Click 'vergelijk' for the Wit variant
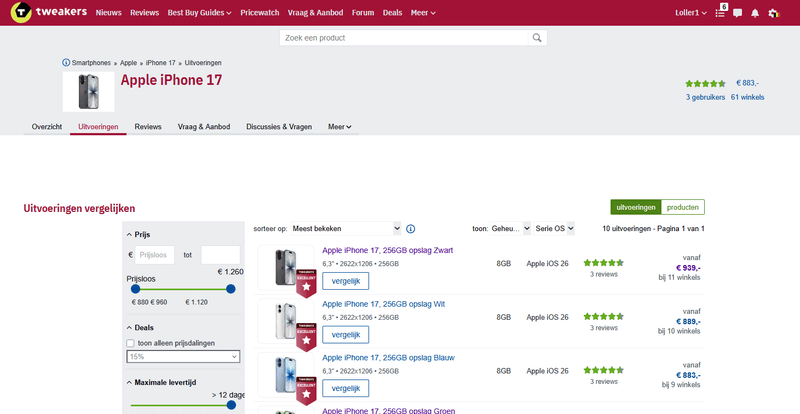This screenshot has height=414, width=800. point(345,334)
